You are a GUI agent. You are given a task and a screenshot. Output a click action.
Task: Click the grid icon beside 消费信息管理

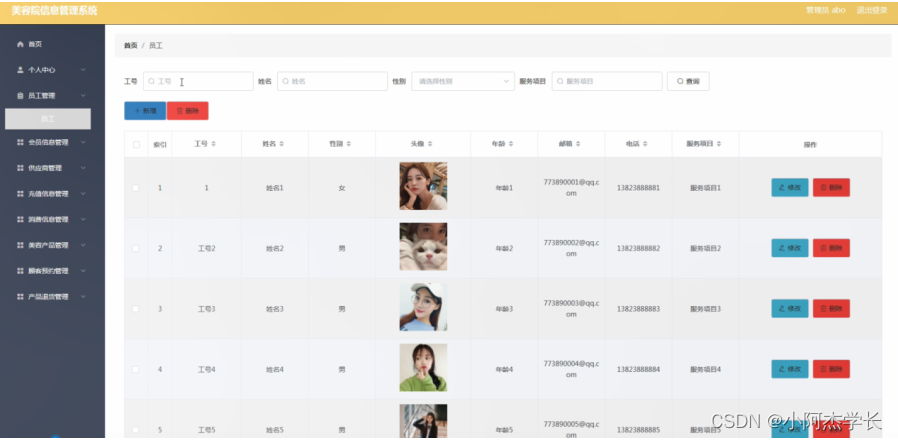[x=20, y=219]
